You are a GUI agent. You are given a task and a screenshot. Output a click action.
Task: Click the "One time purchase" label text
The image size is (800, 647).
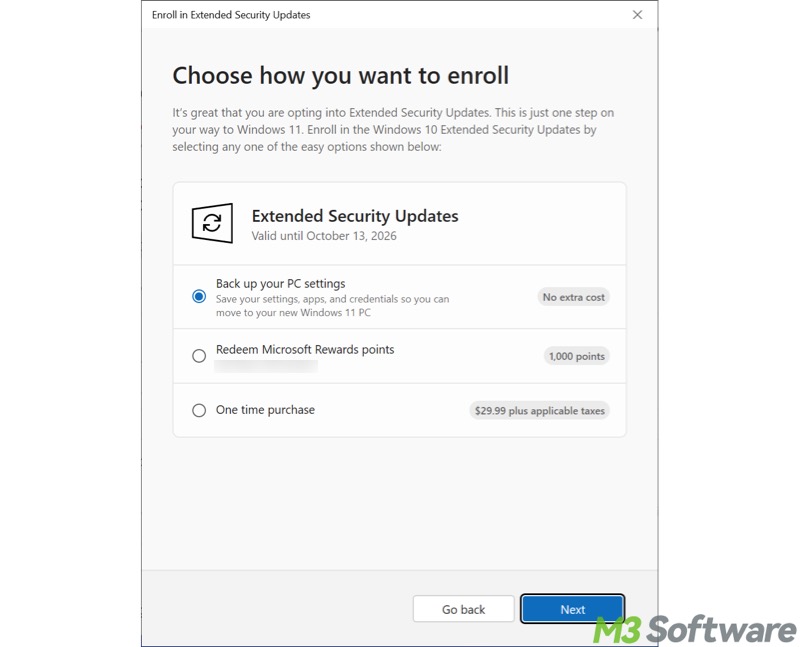click(265, 410)
